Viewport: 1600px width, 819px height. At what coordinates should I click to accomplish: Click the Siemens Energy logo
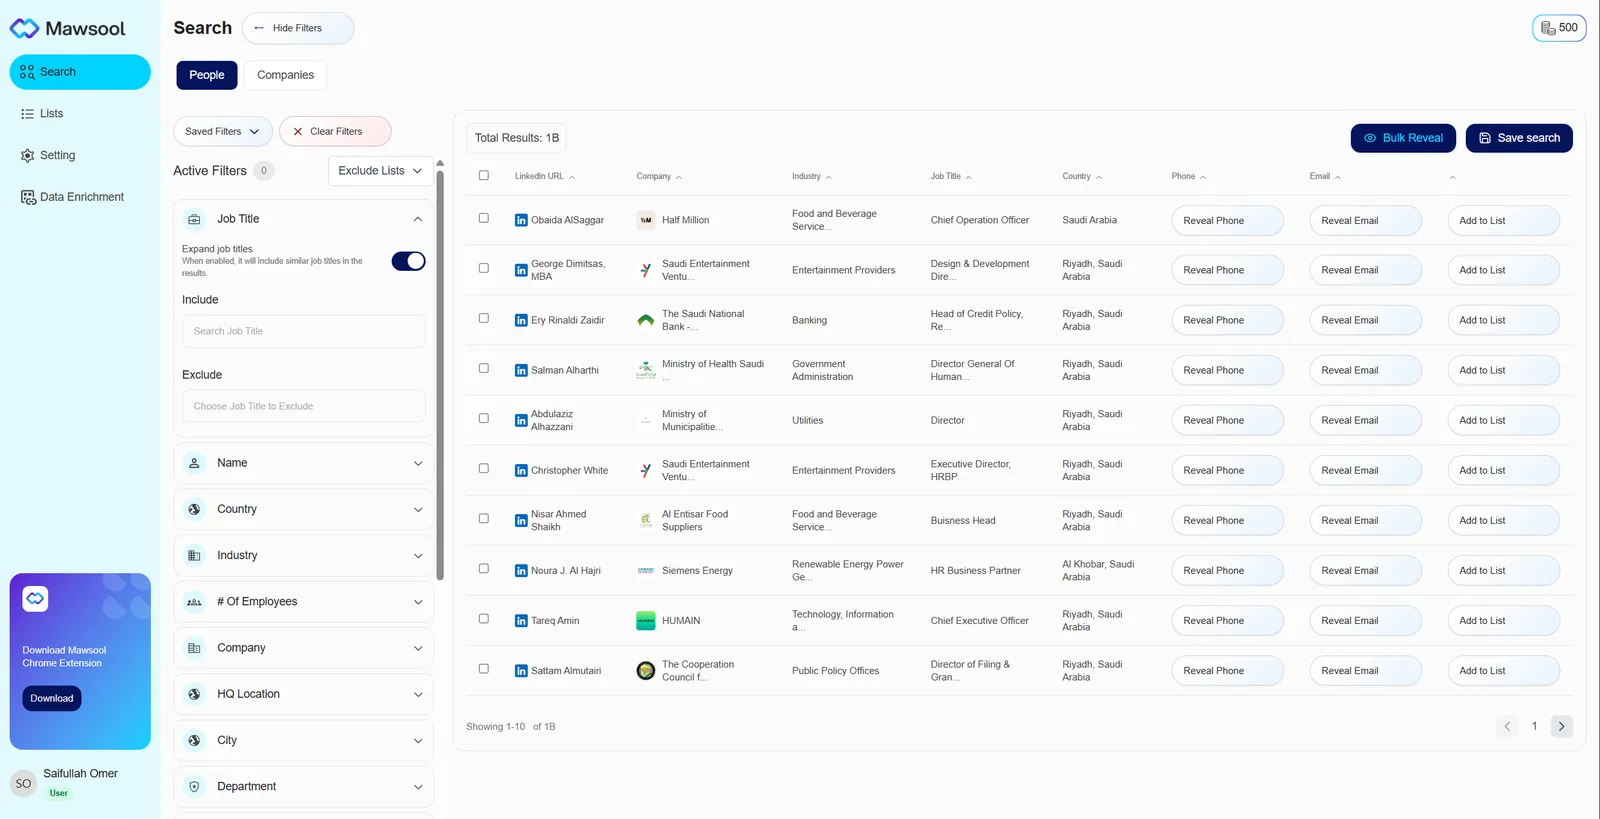(x=646, y=571)
